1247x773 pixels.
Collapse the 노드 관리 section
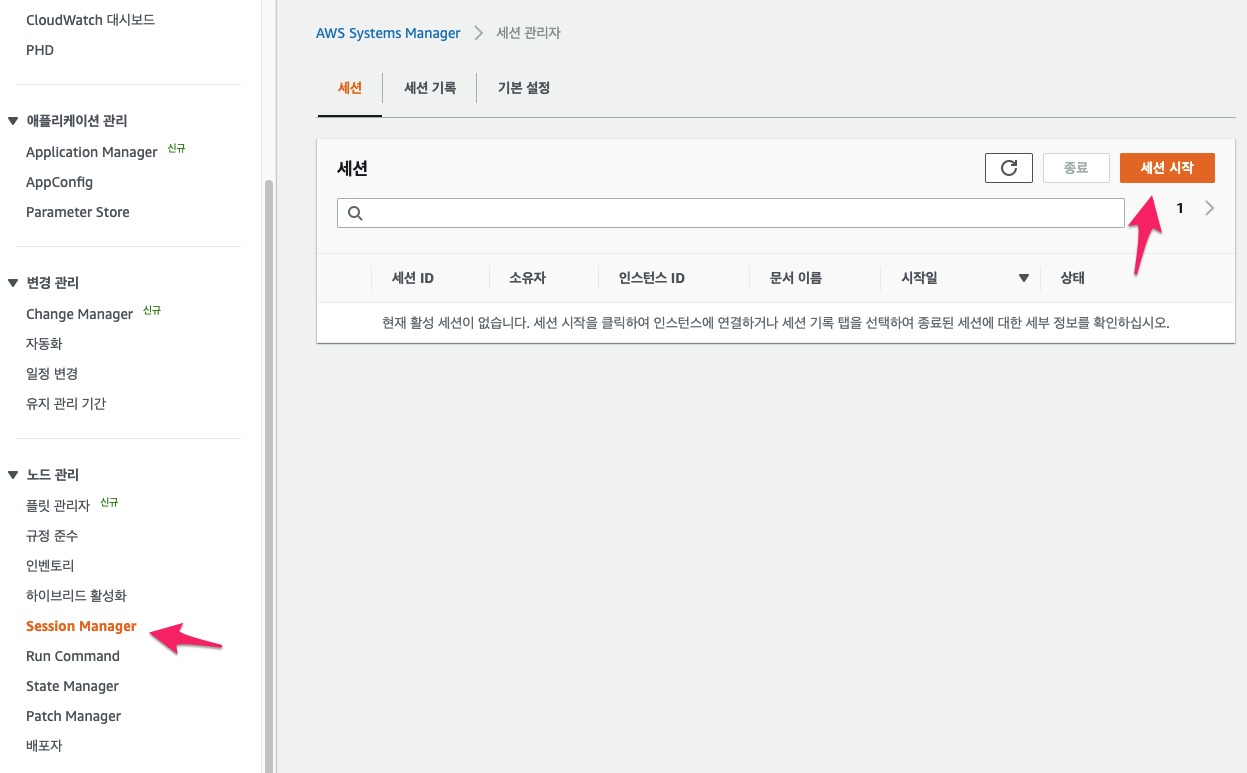[13, 475]
